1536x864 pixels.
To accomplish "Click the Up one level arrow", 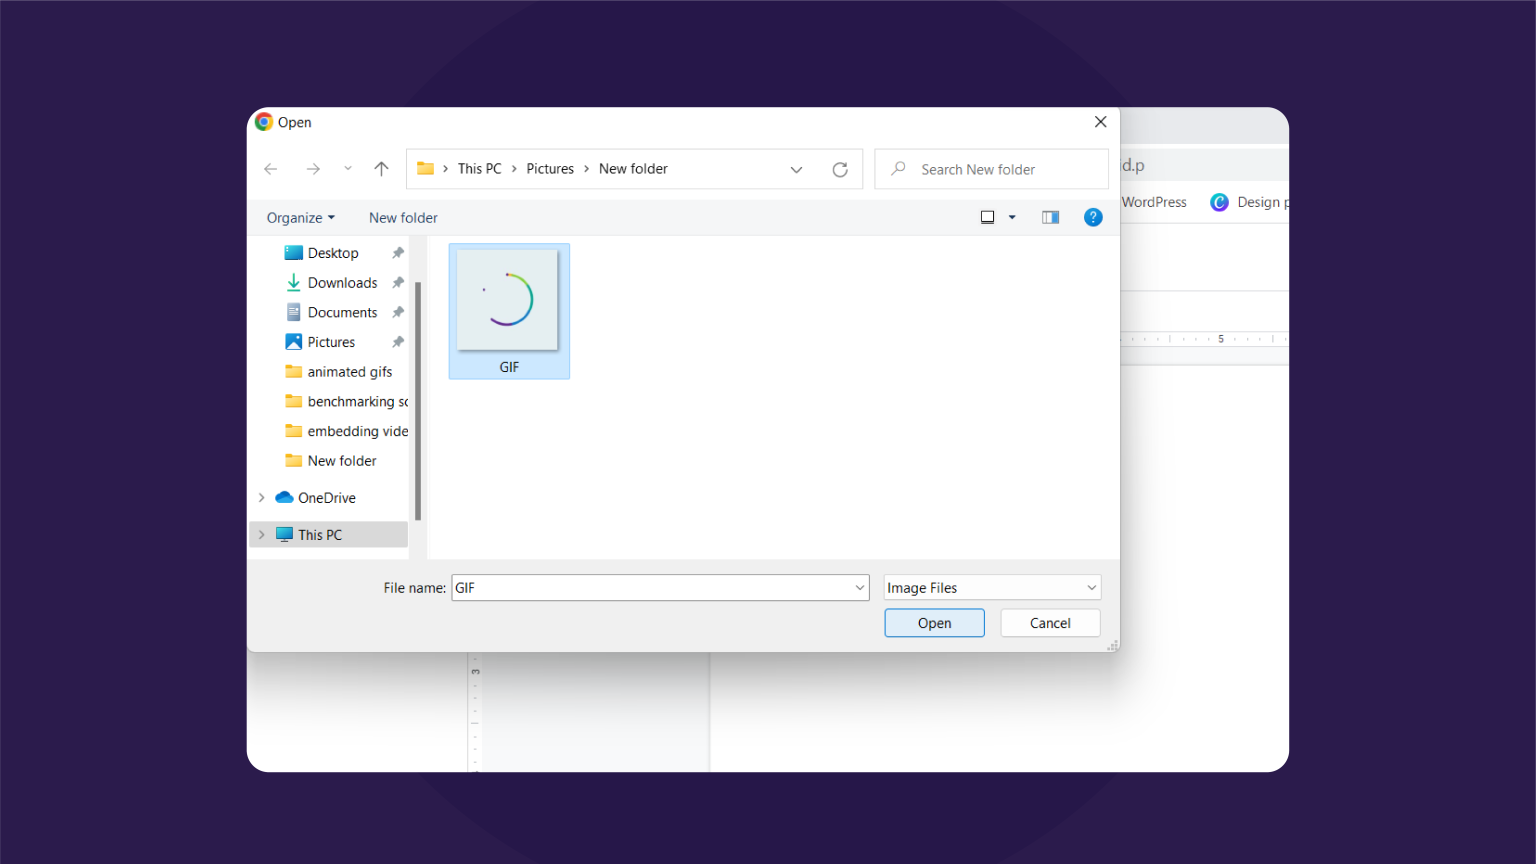I will point(381,168).
